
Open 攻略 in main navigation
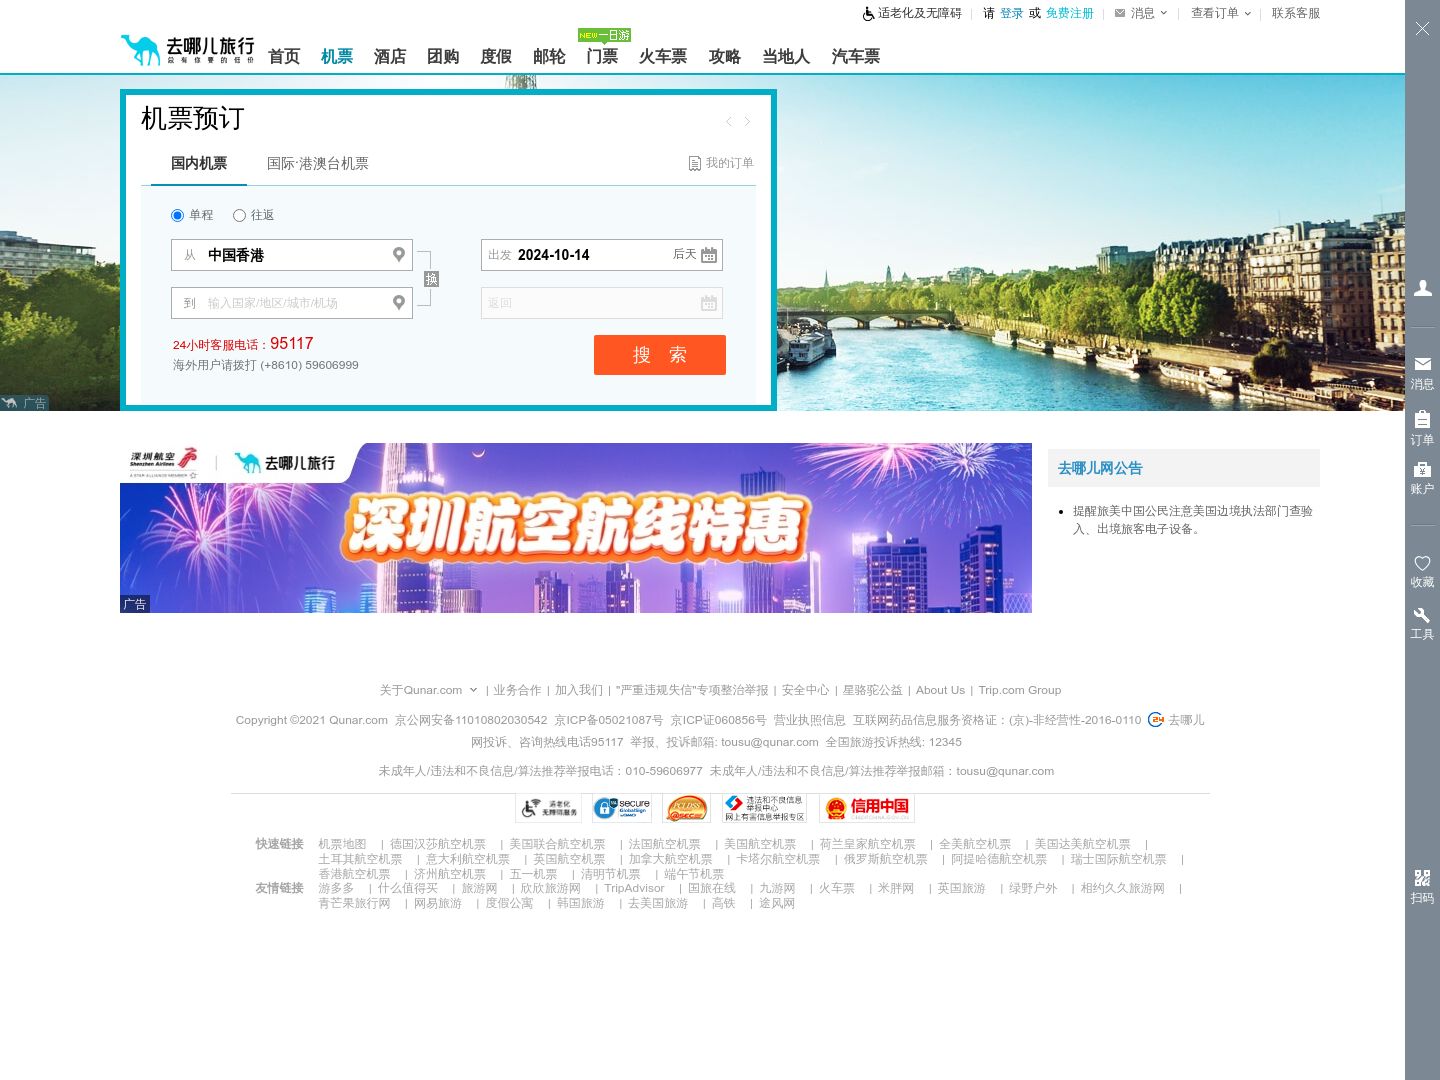point(725,57)
